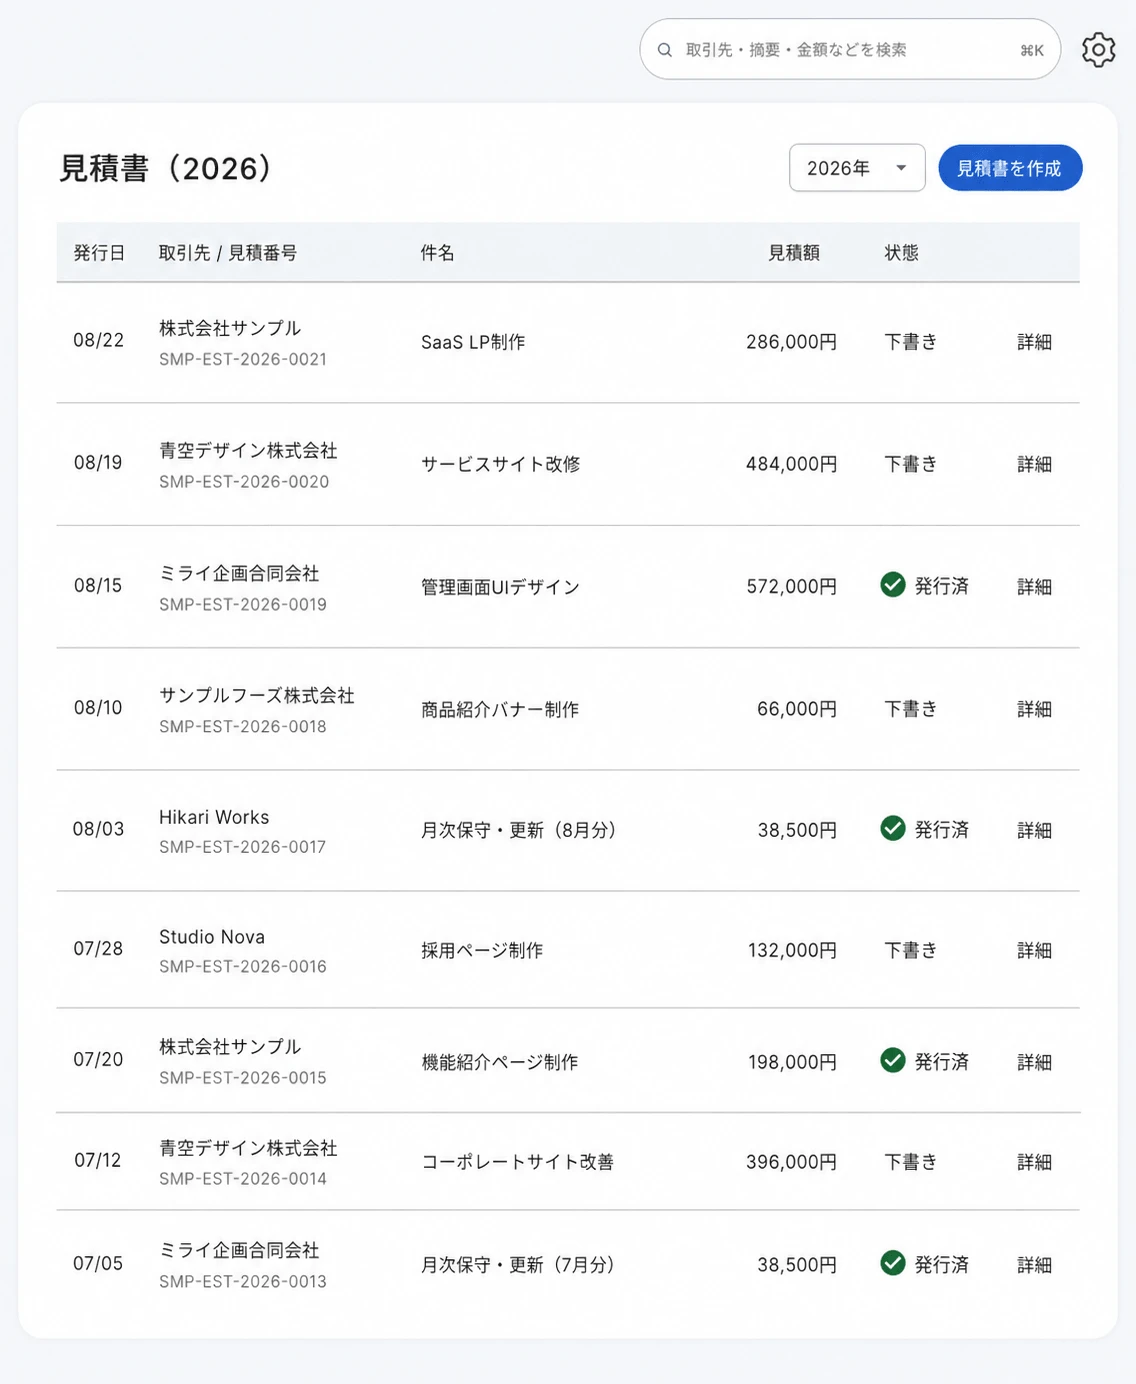Click the date 07/28

98,948
